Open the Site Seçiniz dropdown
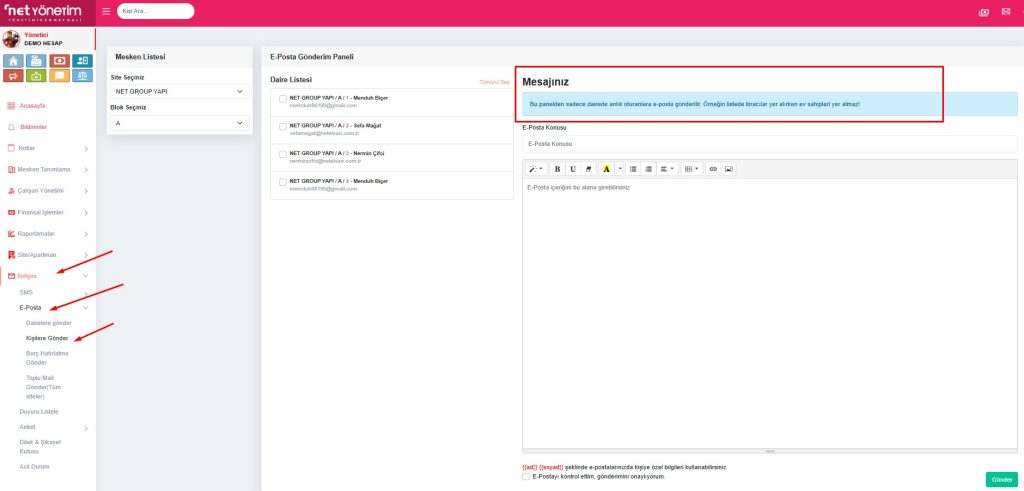Image resolution: width=1024 pixels, height=491 pixels. [x=178, y=91]
